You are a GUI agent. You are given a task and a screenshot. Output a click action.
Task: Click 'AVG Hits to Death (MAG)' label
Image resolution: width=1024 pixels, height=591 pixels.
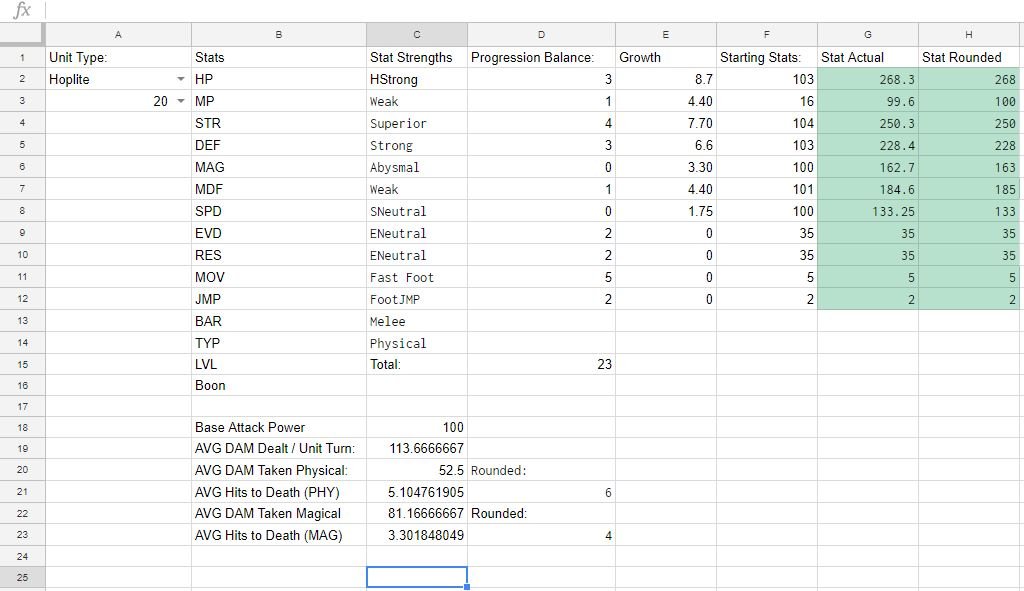pos(279,535)
